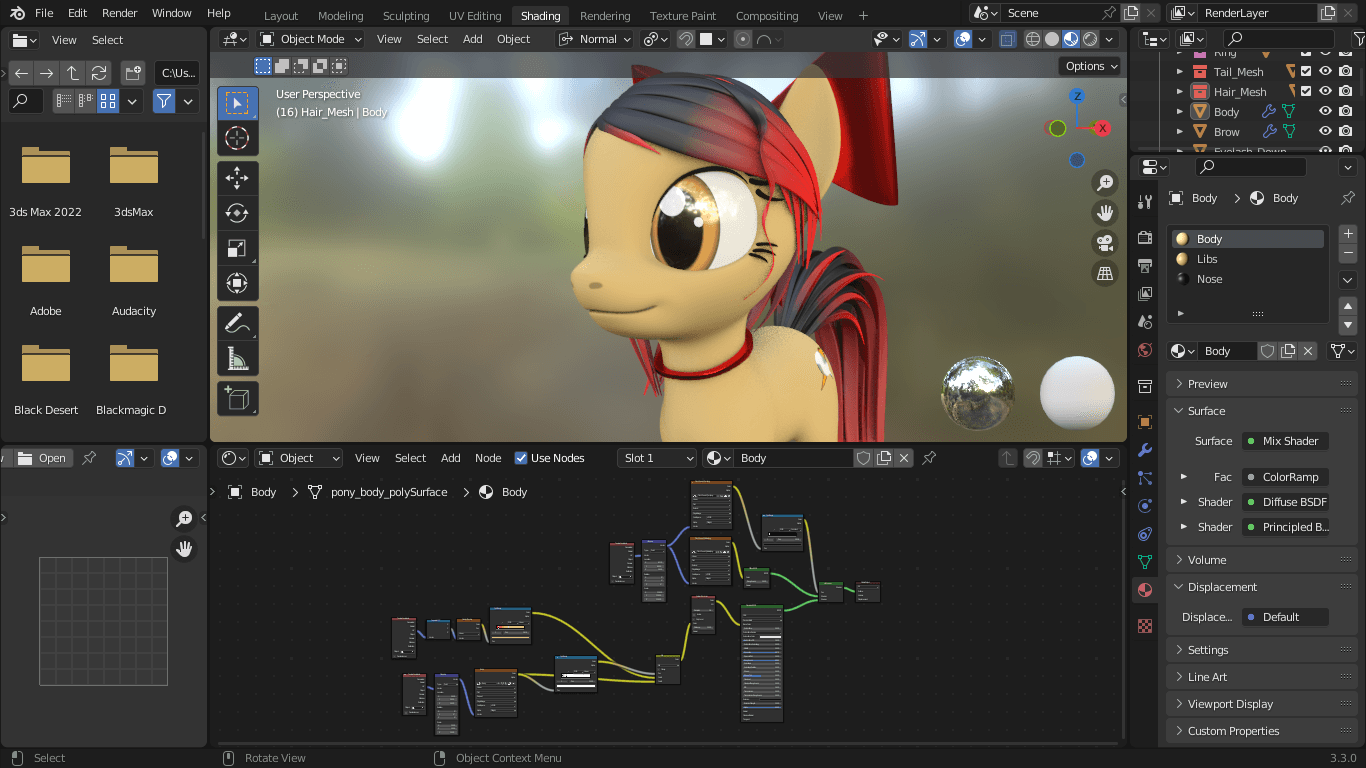This screenshot has height=768, width=1366.
Task: Choose the Annotate pencil tool
Action: point(237,324)
